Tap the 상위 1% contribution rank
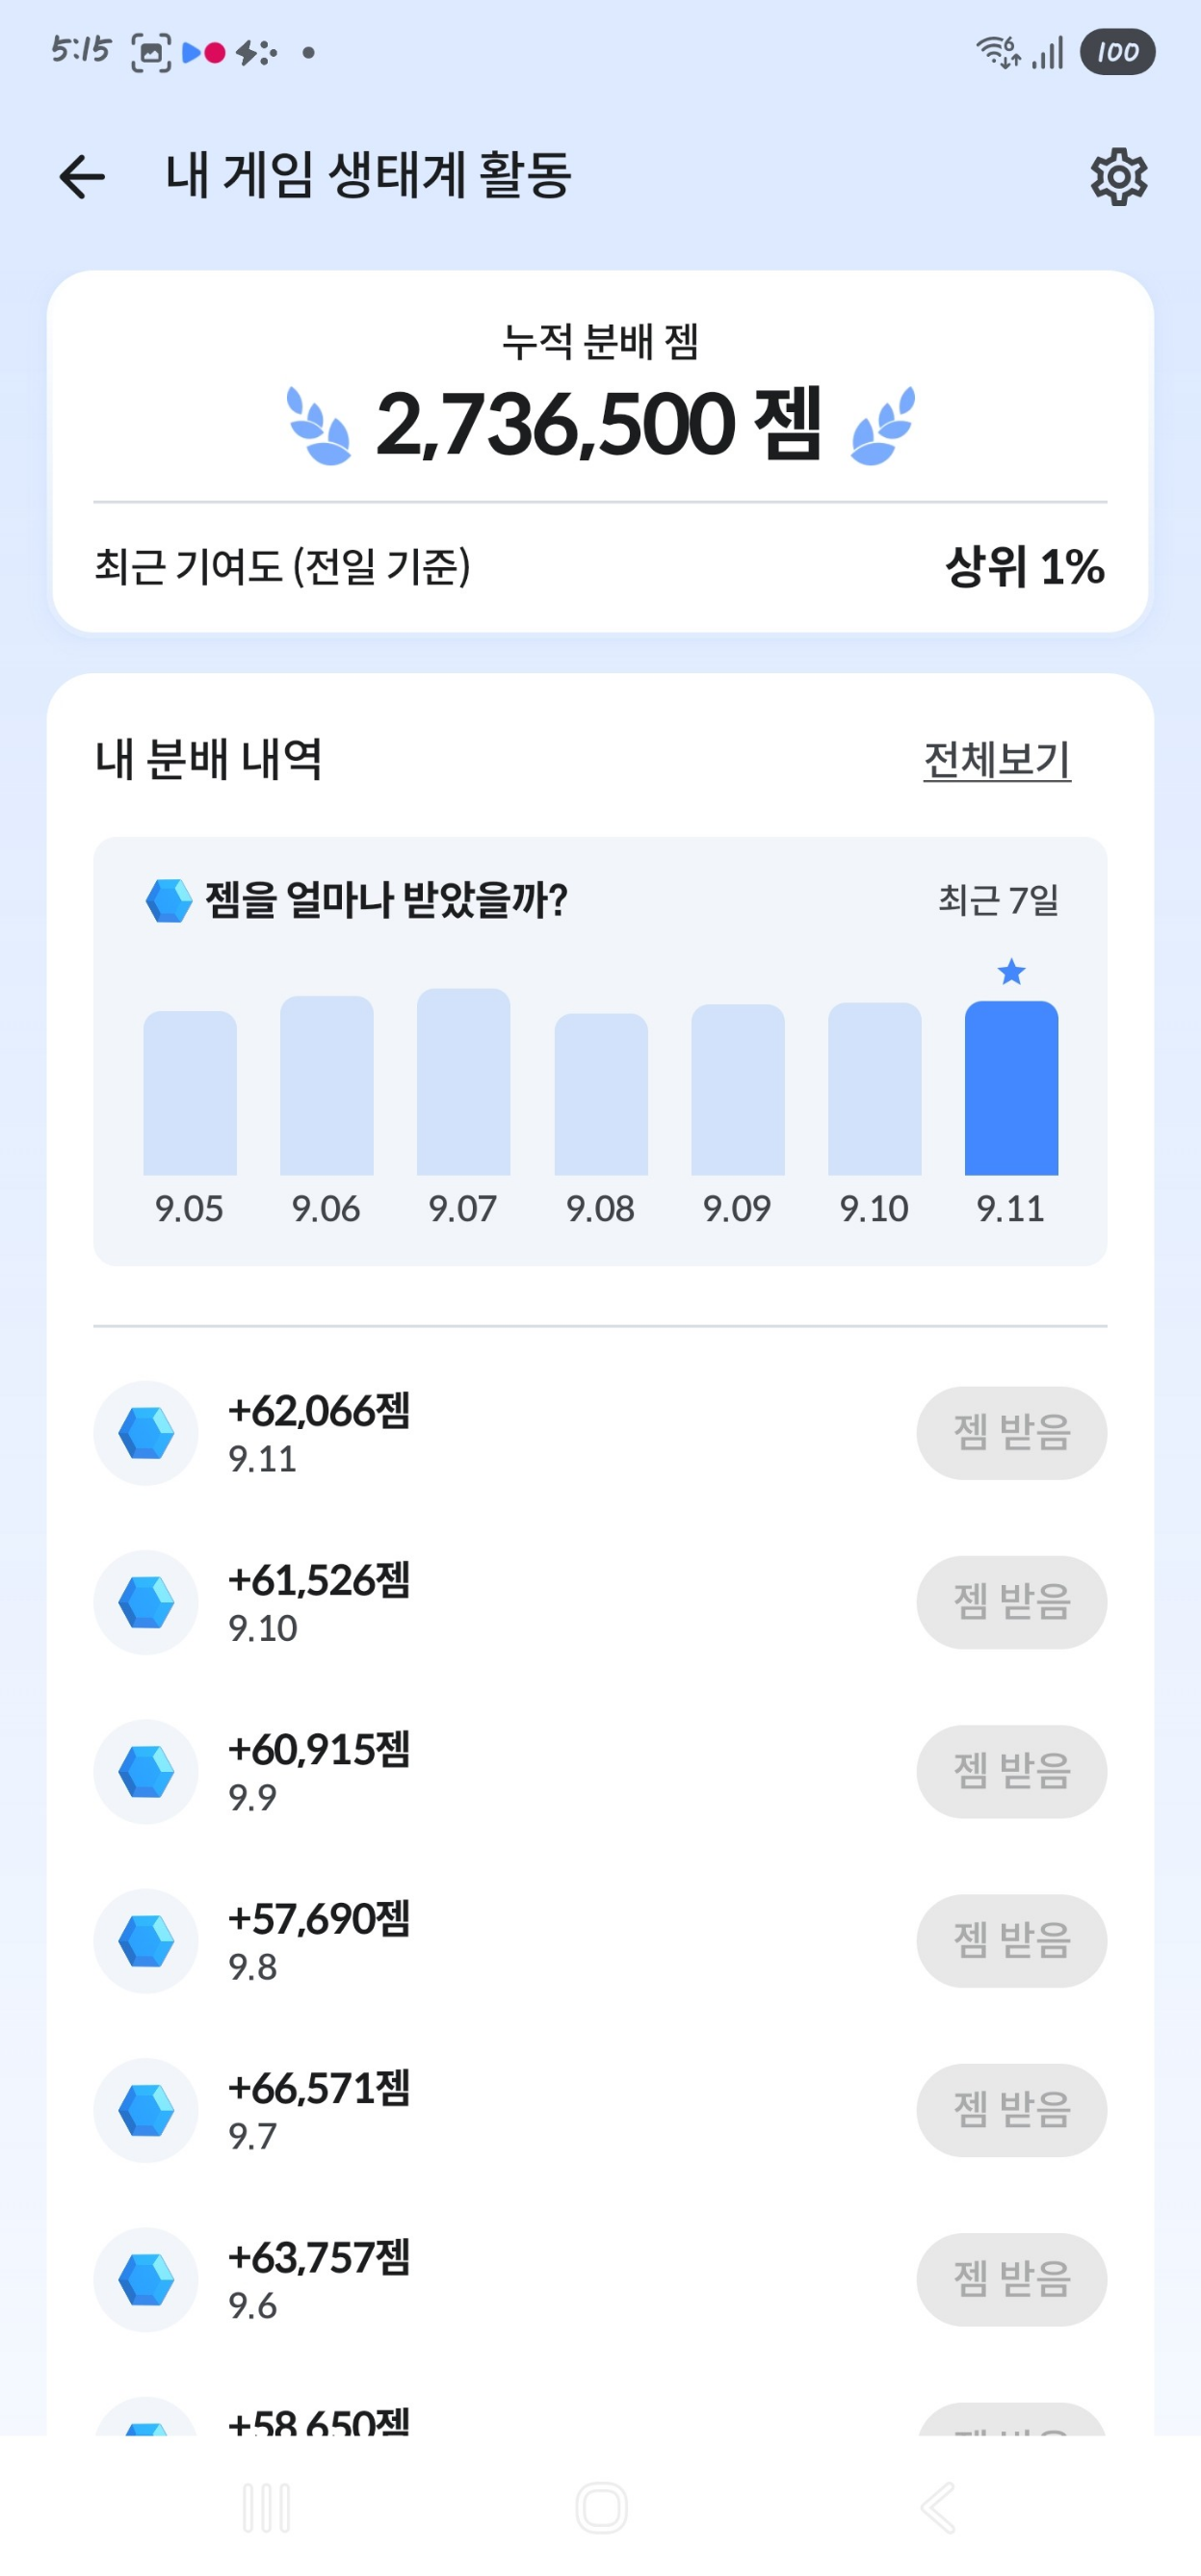This screenshot has width=1201, height=2576. [1024, 567]
